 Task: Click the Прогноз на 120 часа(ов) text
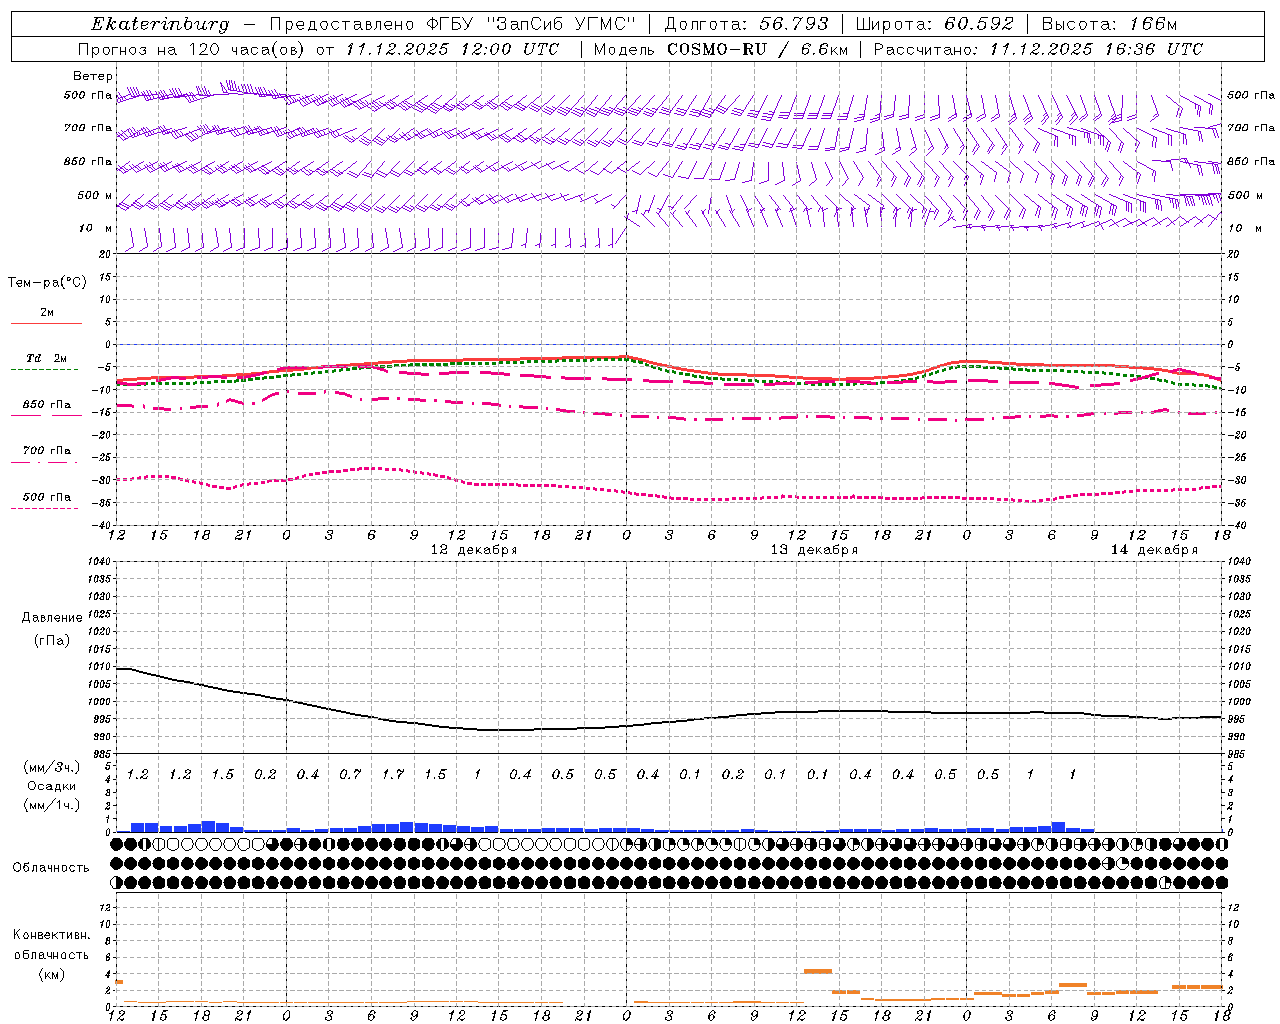coord(192,49)
